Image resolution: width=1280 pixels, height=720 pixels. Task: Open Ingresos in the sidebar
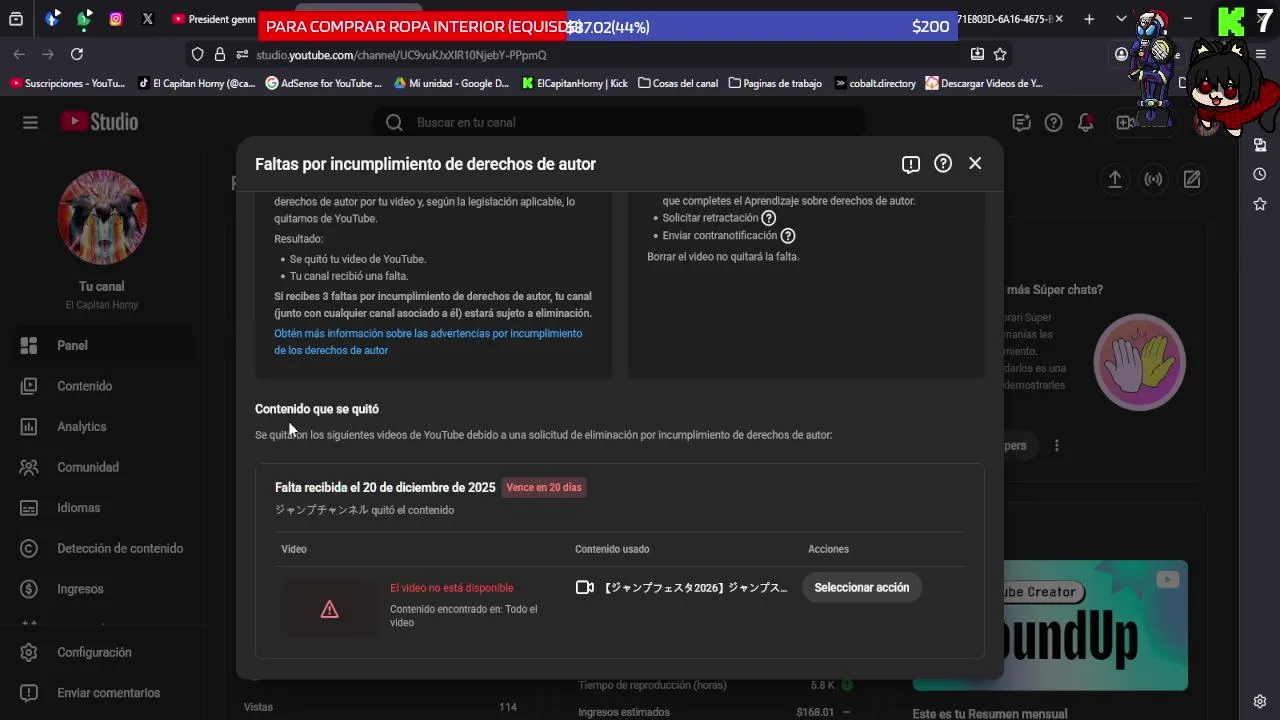[x=102, y=589]
